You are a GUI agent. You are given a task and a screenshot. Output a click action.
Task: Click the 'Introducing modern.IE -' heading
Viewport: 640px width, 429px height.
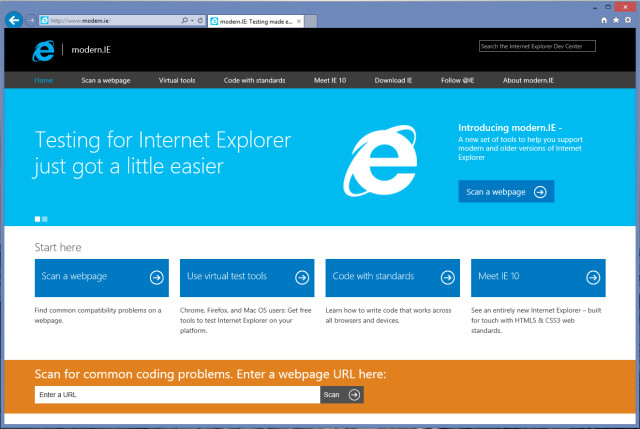(x=510, y=128)
